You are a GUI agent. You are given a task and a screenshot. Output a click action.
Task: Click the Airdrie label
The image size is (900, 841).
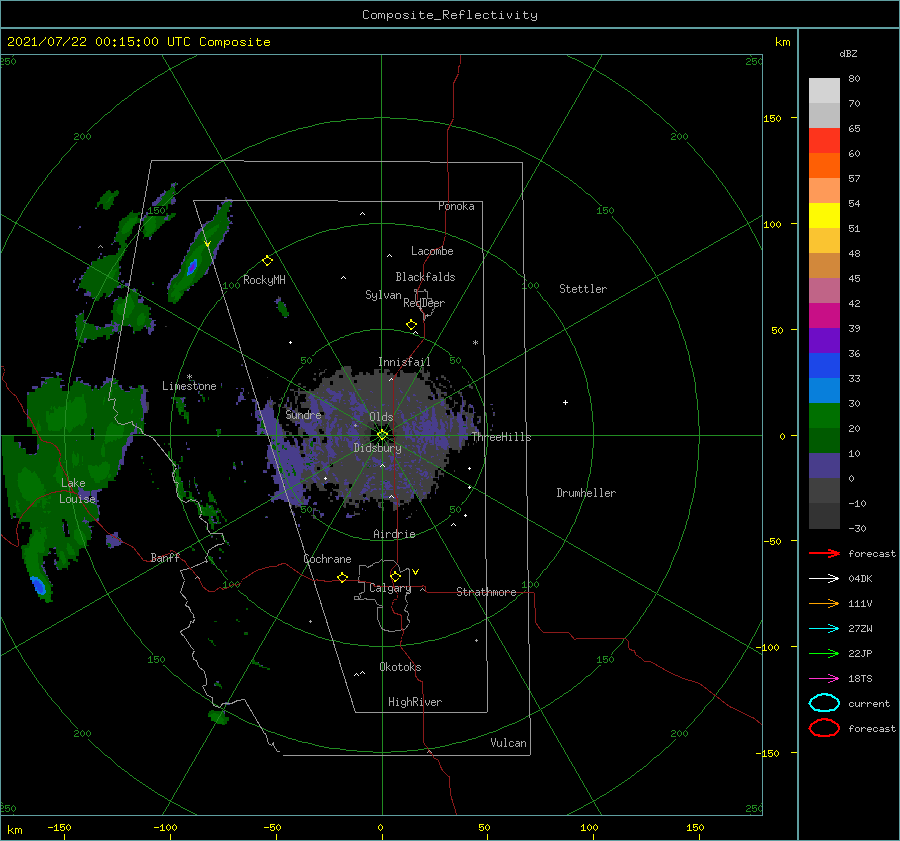coord(394,534)
